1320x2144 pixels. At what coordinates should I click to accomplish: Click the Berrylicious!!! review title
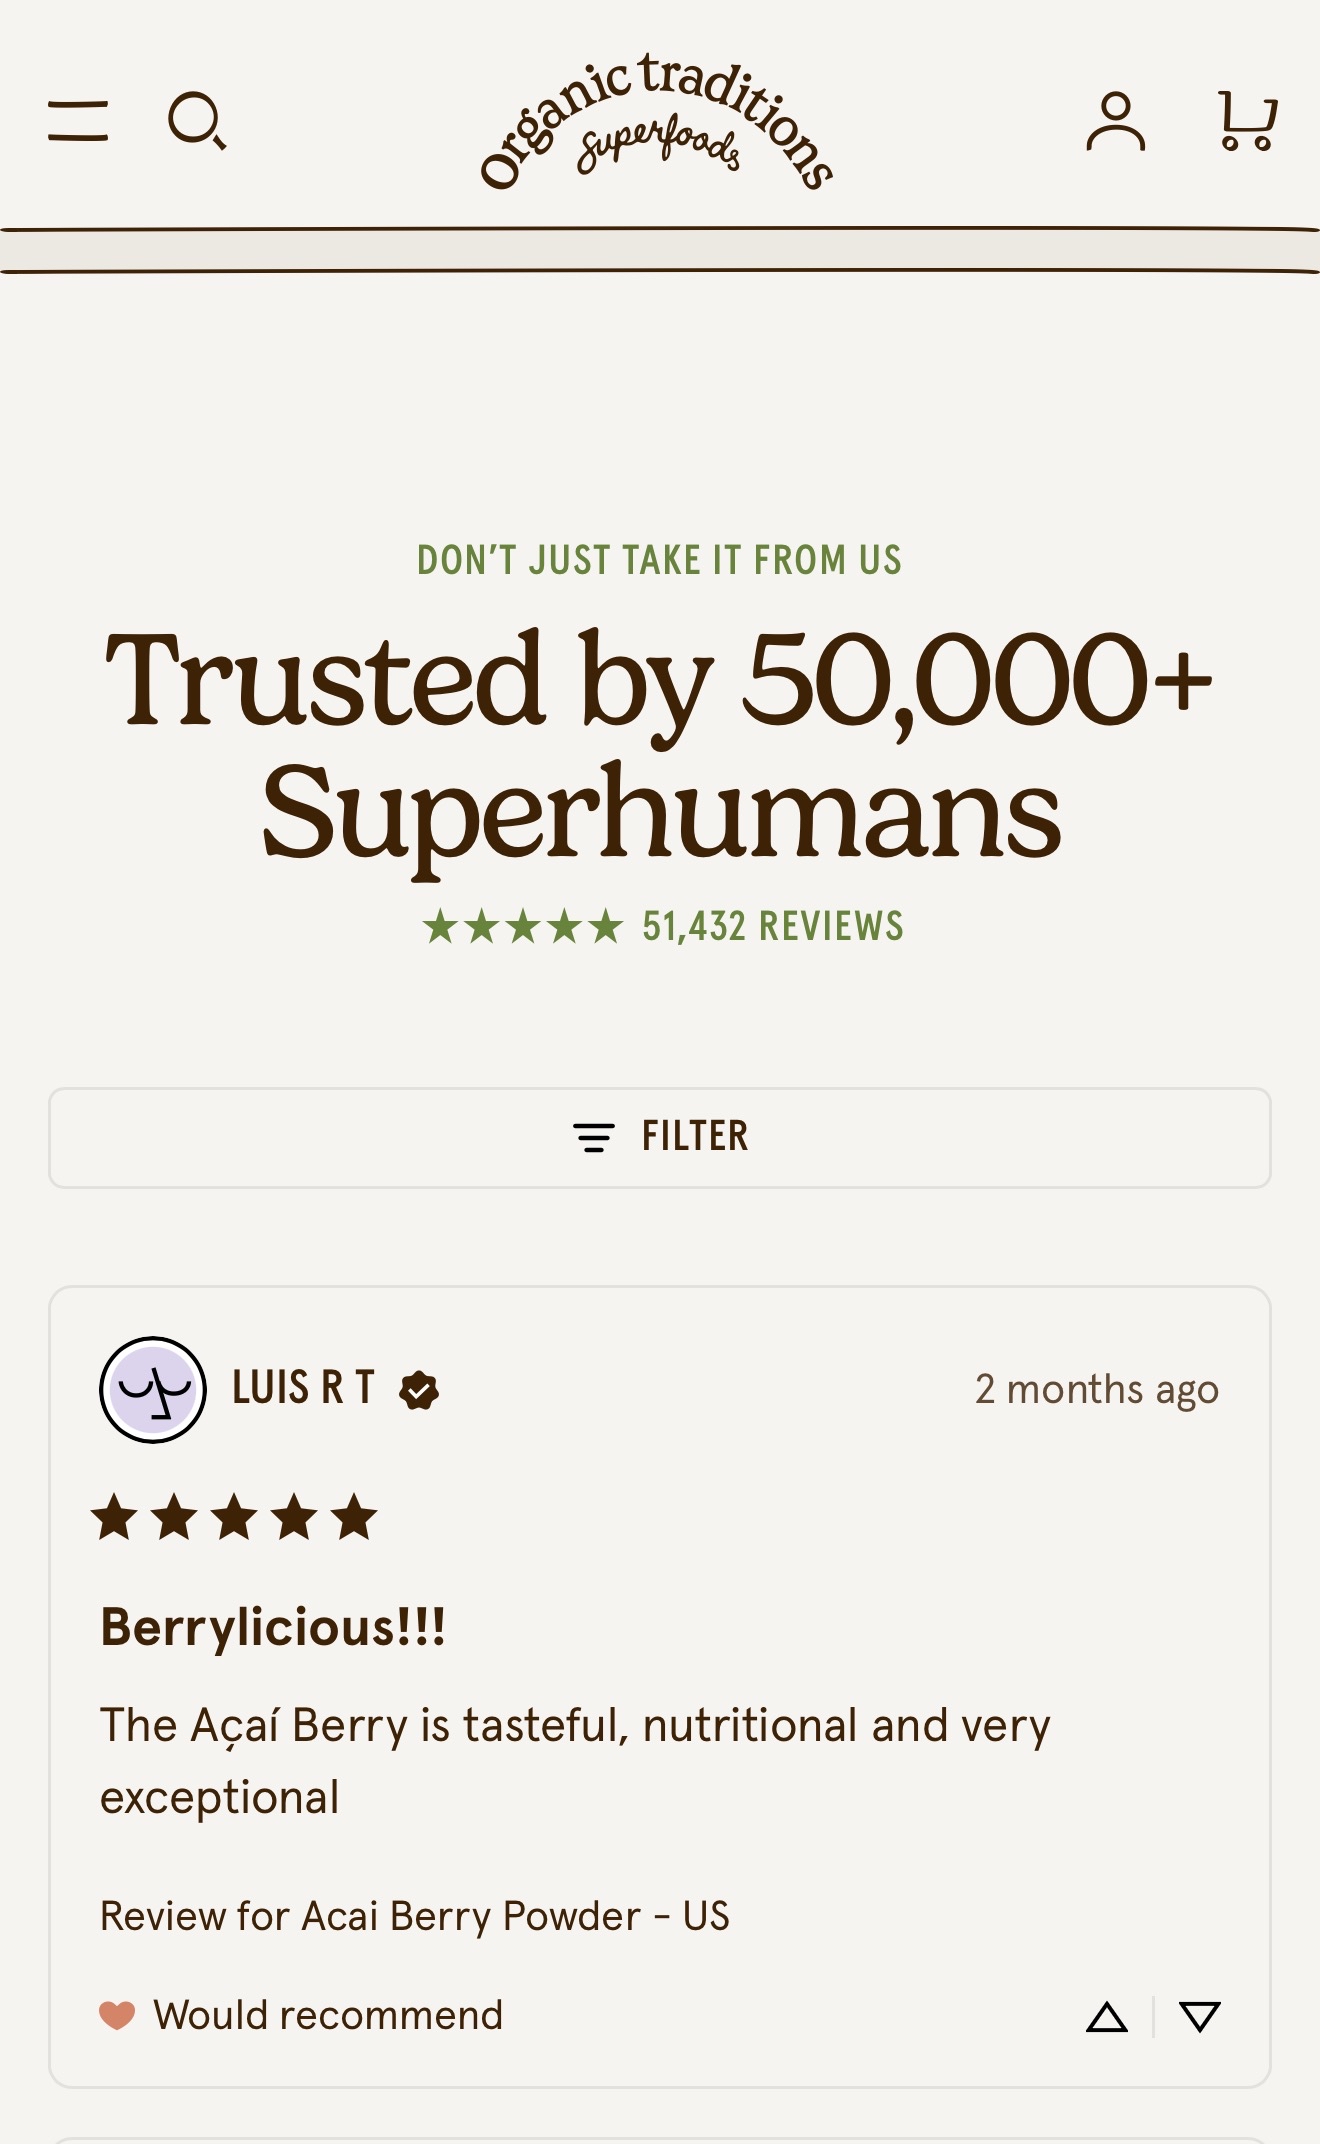point(273,1627)
